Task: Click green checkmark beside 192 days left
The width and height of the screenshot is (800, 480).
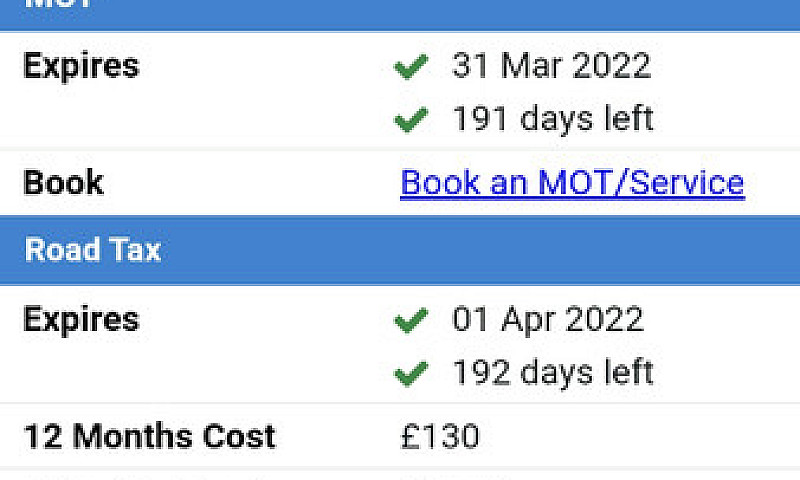Action: pyautogui.click(x=411, y=373)
